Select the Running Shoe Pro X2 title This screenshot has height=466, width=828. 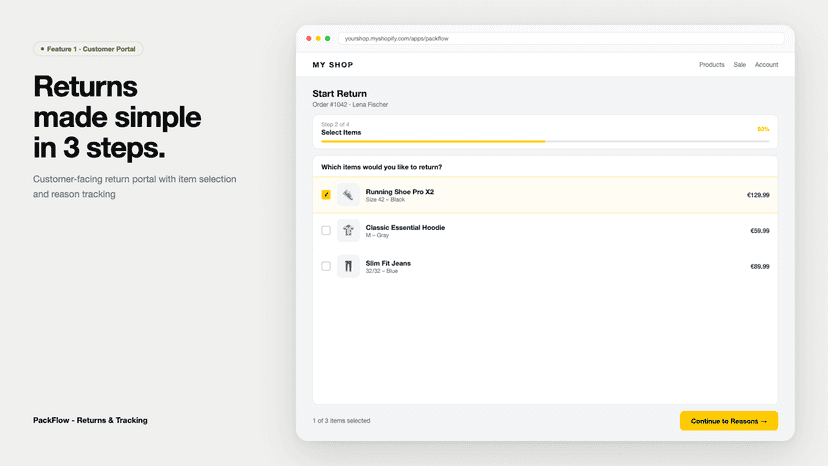[400, 192]
